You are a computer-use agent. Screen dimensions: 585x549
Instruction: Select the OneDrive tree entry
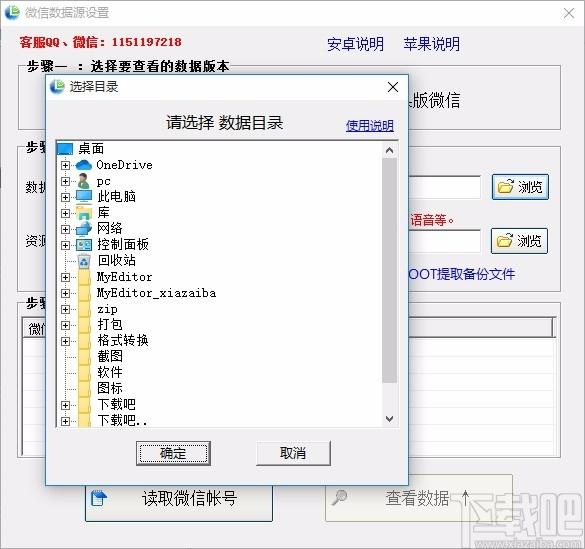125,165
